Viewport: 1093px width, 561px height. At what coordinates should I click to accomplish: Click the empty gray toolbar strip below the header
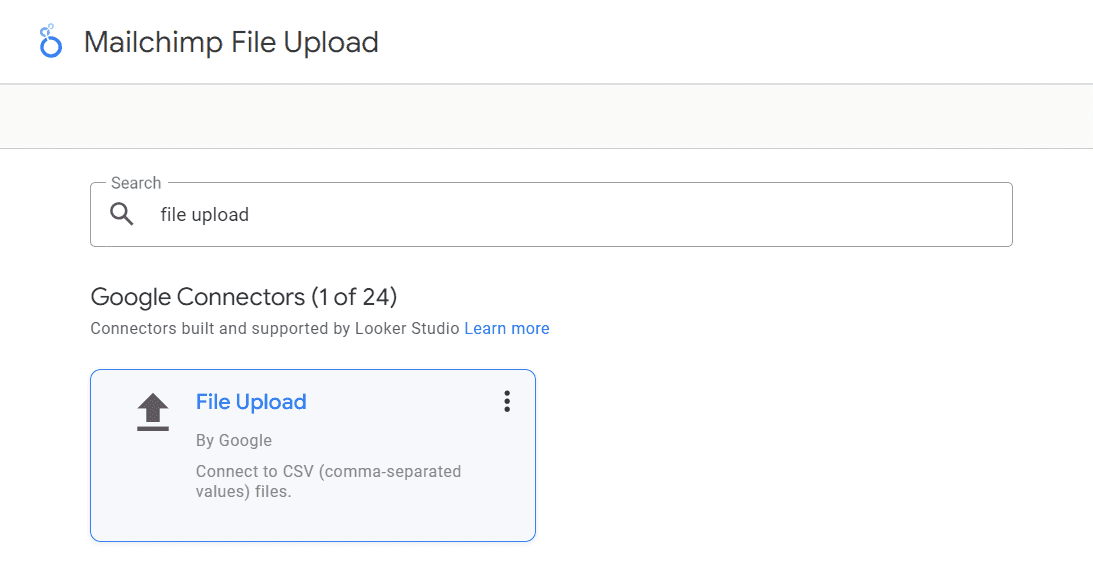546,116
